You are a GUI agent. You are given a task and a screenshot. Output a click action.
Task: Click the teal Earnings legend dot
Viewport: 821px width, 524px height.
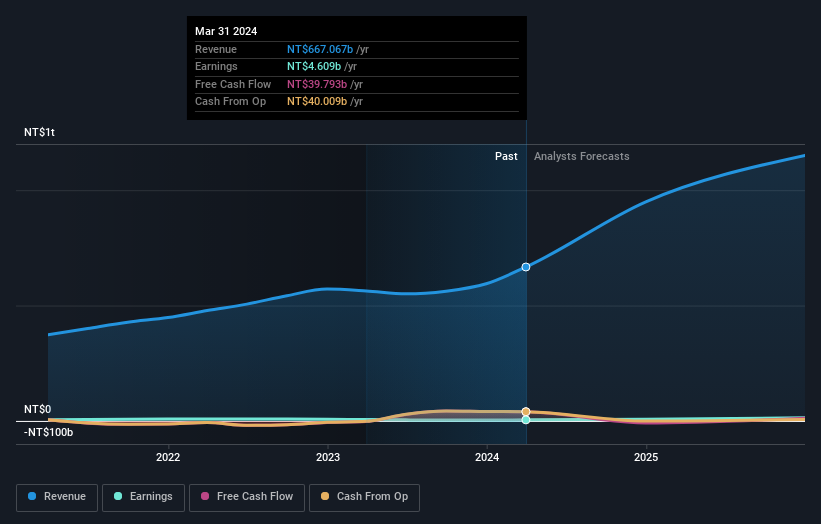coord(118,496)
